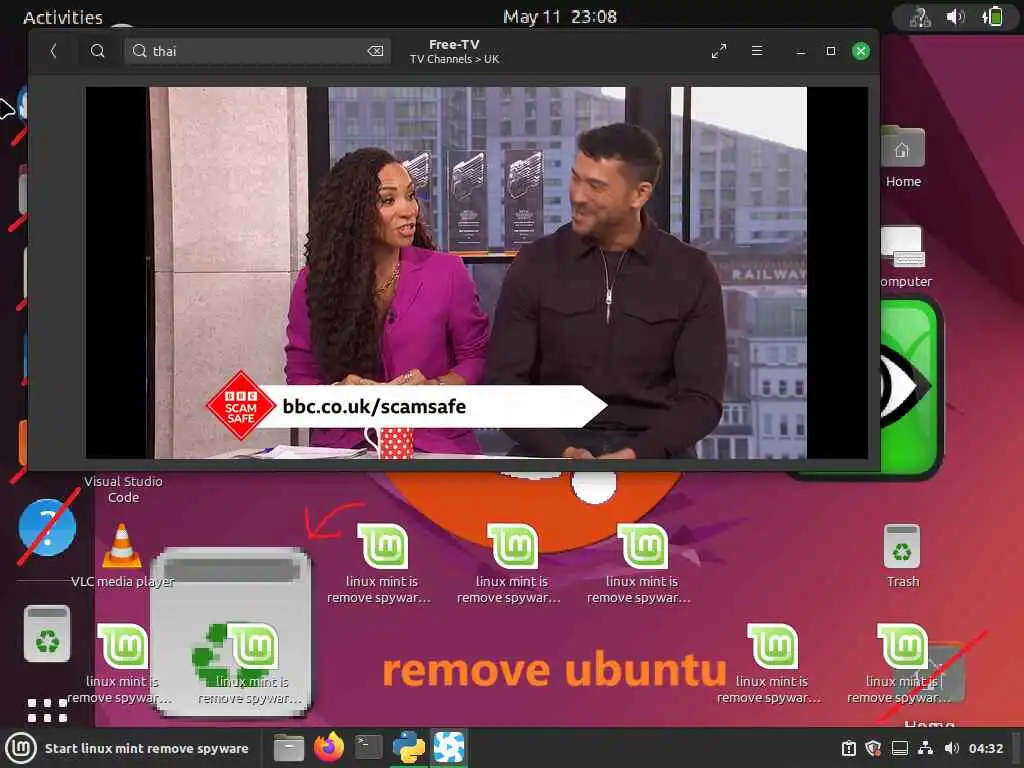This screenshot has width=1024, height=768.
Task: Click the Python icon in the taskbar
Action: coord(409,747)
